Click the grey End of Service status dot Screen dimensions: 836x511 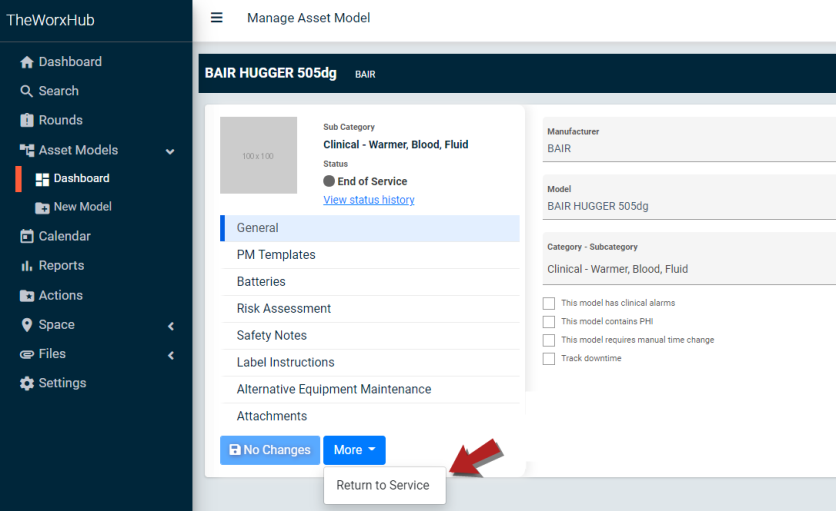click(x=329, y=181)
